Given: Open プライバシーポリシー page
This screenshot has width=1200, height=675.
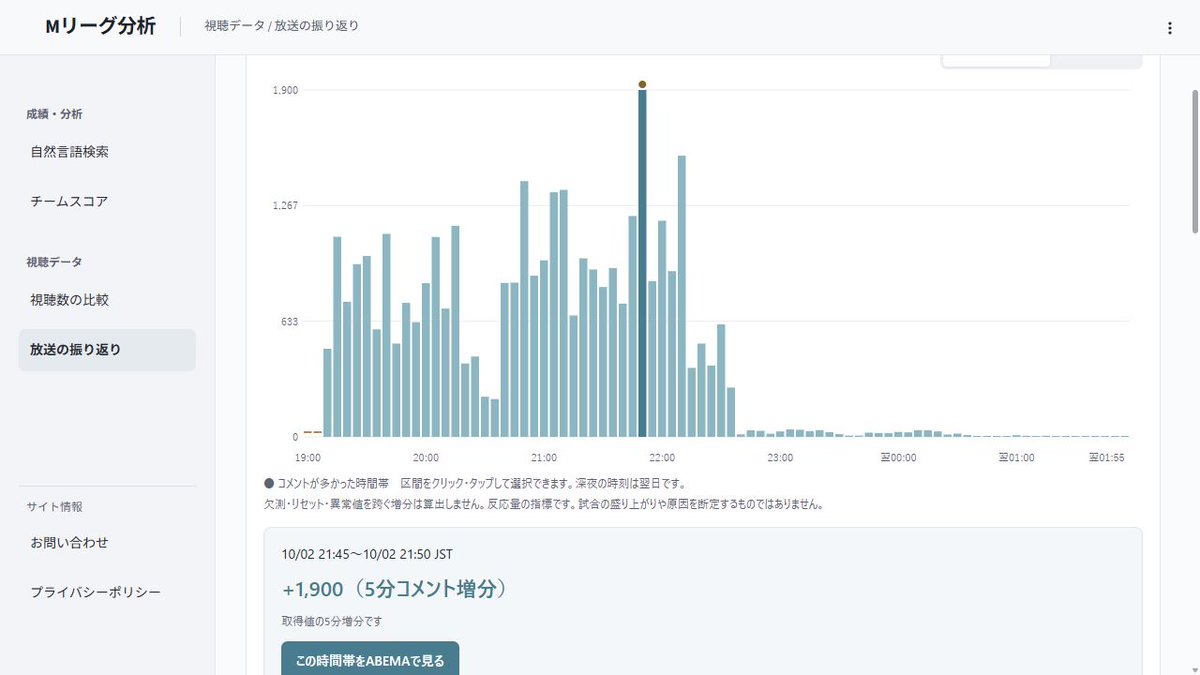Looking at the screenshot, I should (107, 592).
